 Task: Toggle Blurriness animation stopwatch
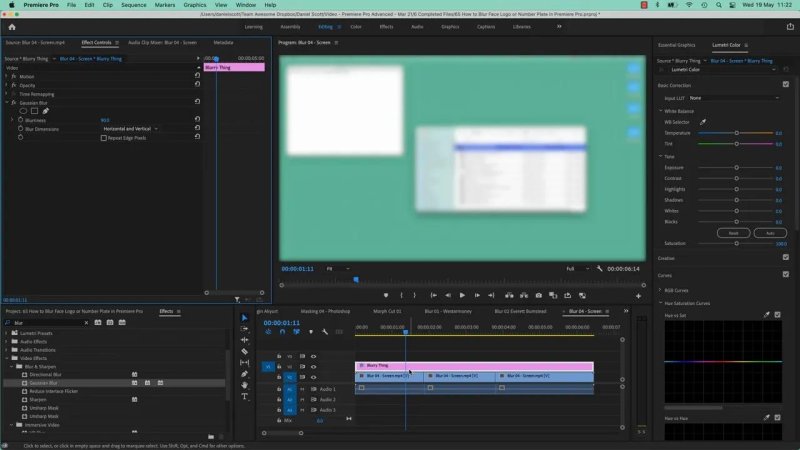pos(20,120)
